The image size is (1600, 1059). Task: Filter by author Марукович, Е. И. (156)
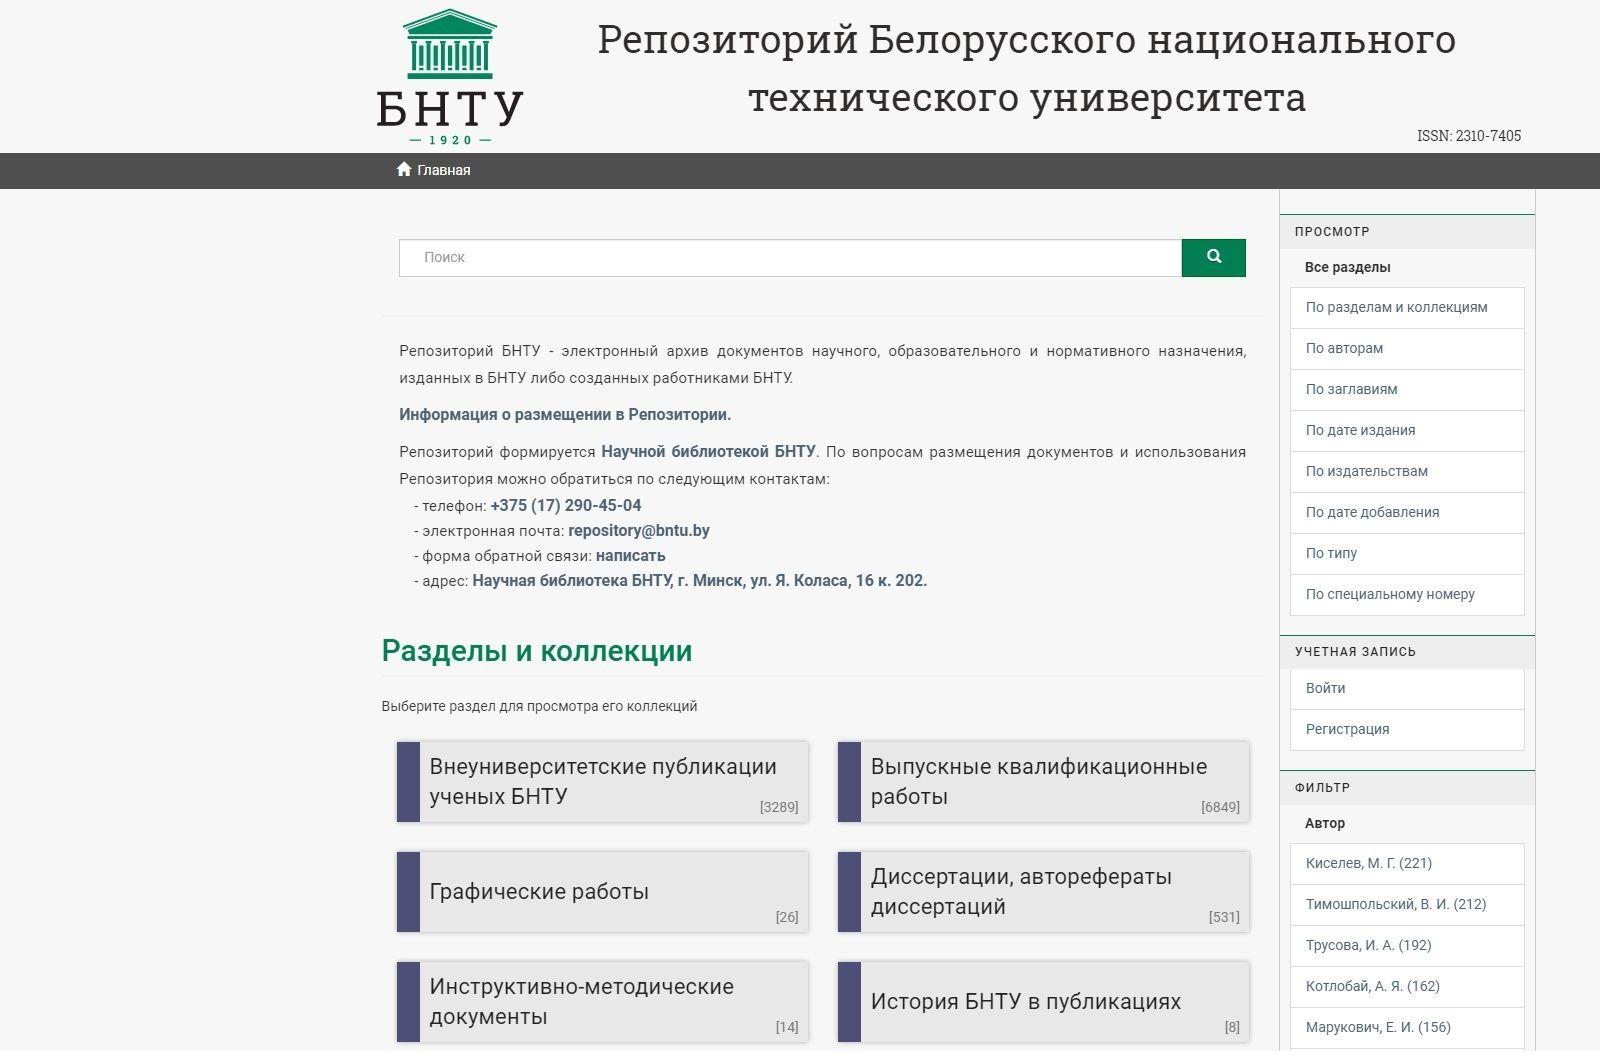1407,1027
